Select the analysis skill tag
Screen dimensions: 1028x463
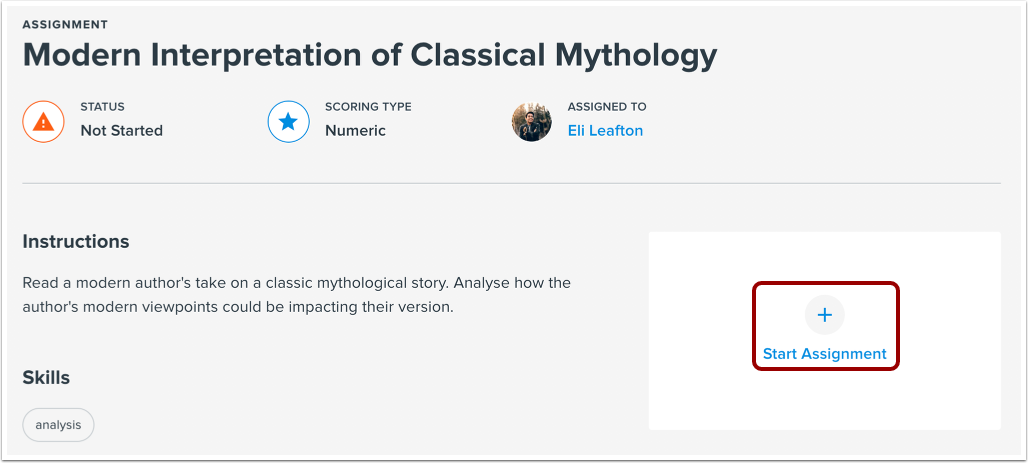58,425
